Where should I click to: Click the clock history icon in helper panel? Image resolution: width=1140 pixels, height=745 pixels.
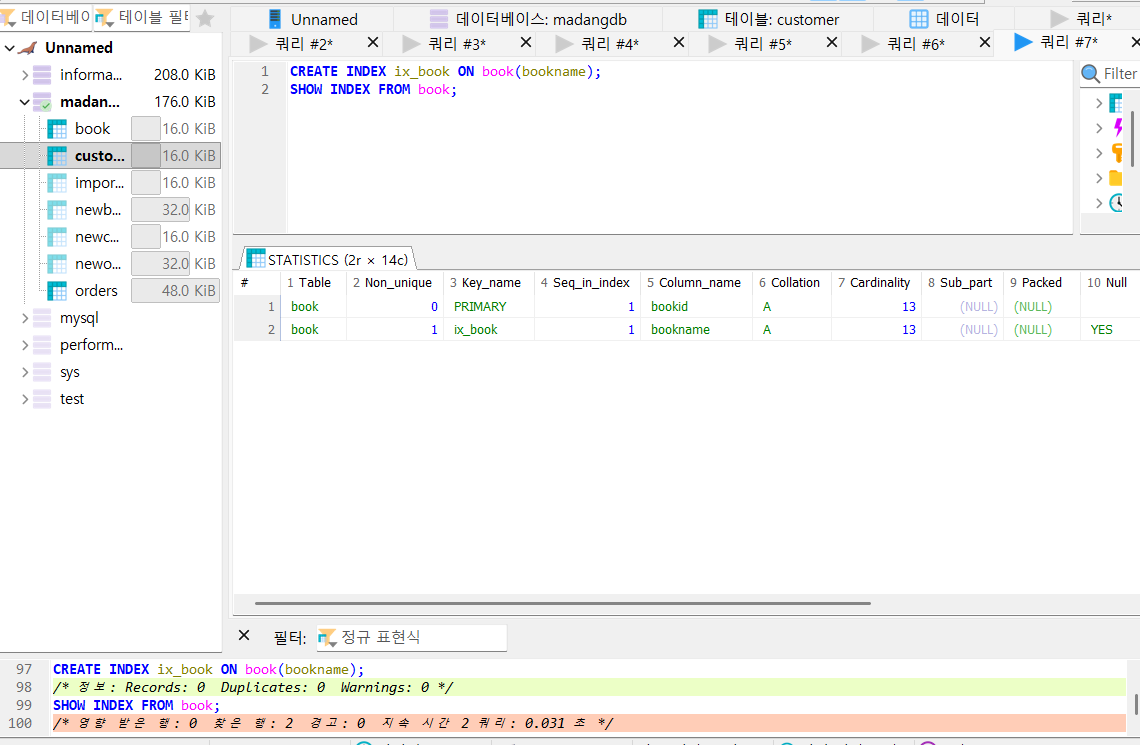coord(1117,203)
